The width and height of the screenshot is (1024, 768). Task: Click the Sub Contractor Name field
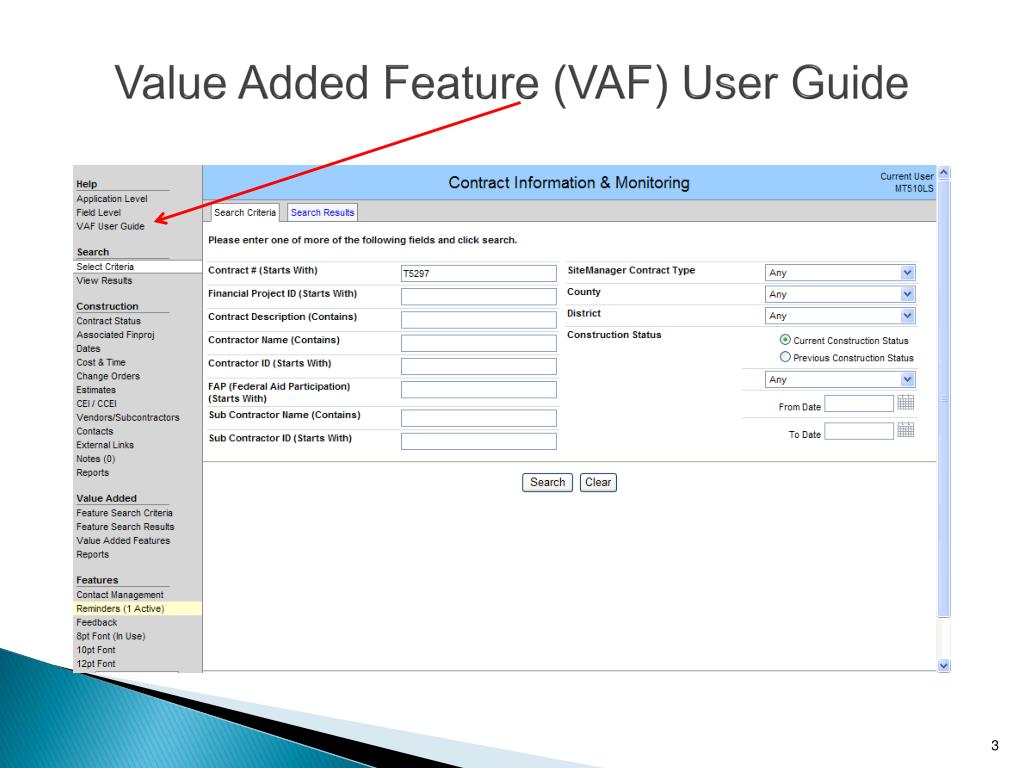click(x=479, y=418)
